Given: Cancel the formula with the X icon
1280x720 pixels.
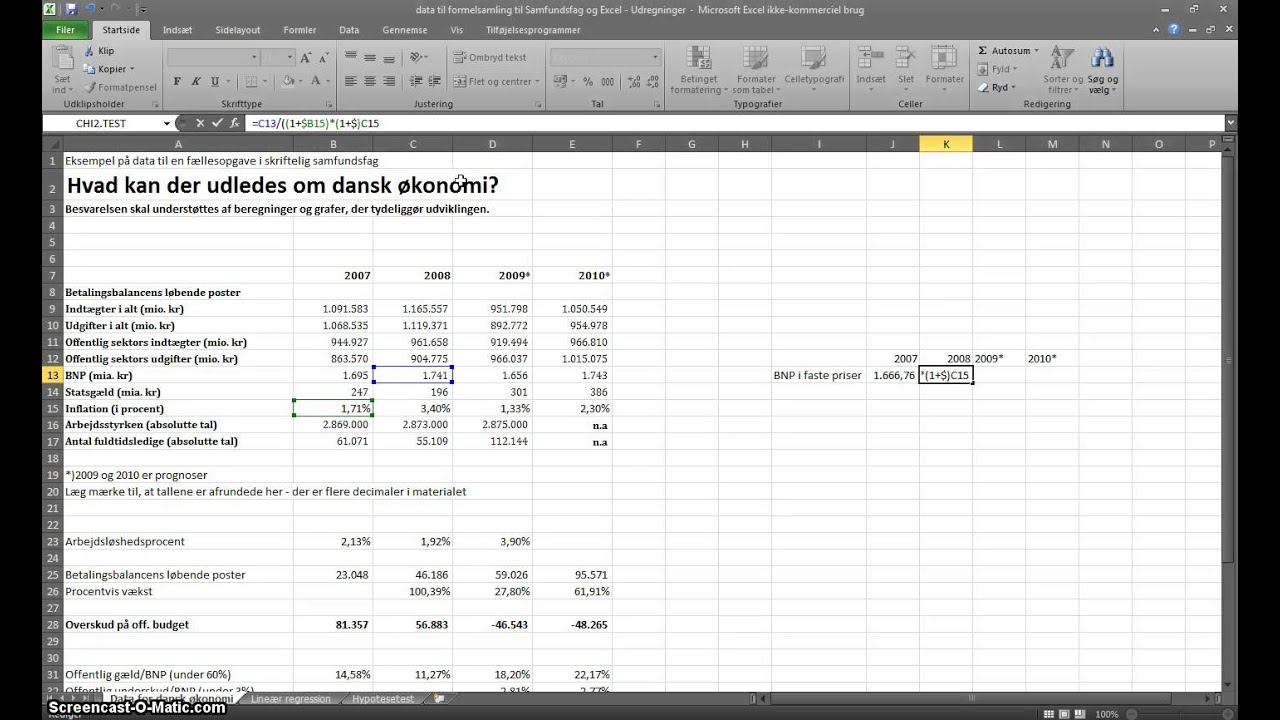Looking at the screenshot, I should (x=199, y=123).
